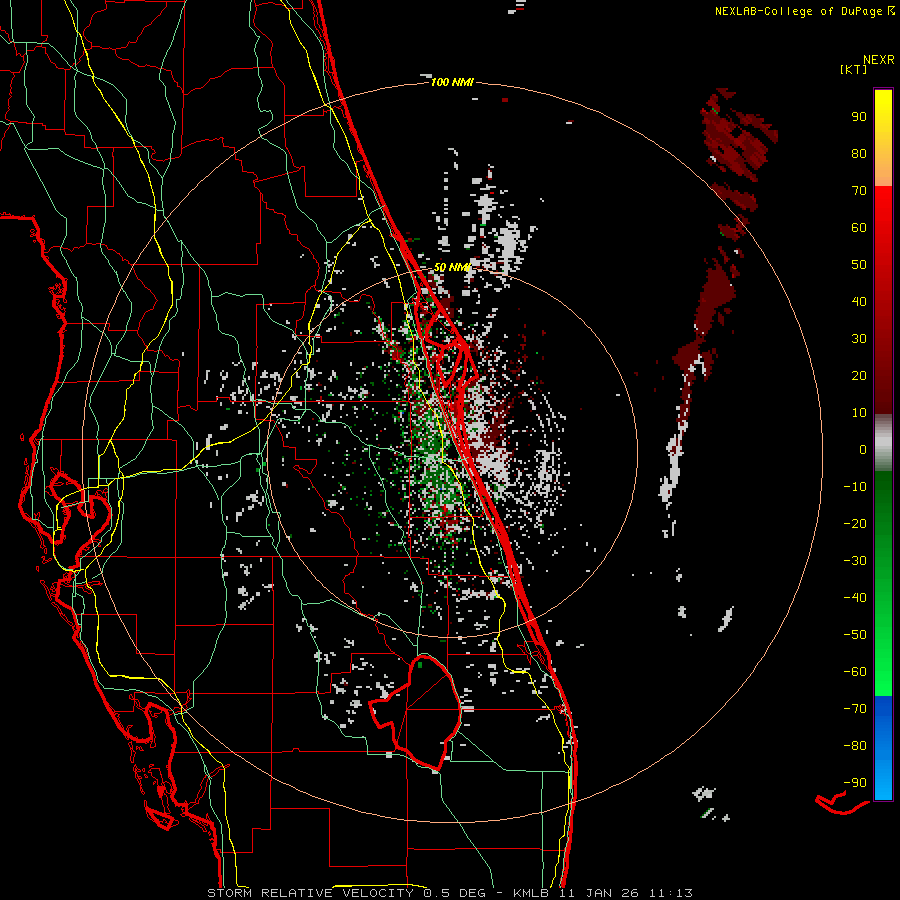
Task: Click the 50 value on velocity scale
Action: pyautogui.click(x=859, y=265)
